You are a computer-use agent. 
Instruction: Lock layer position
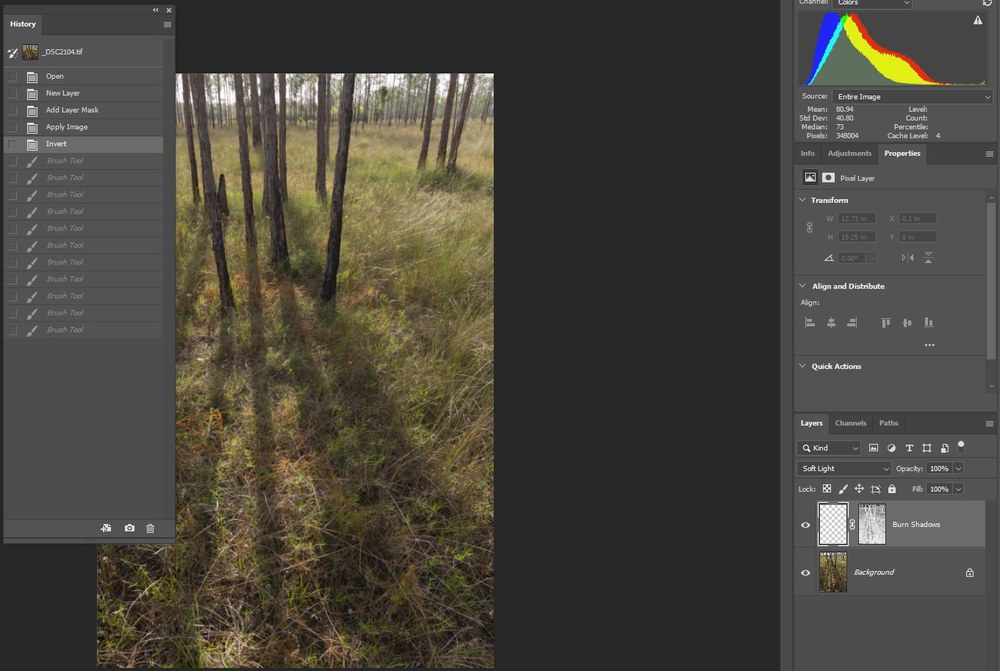coord(859,489)
